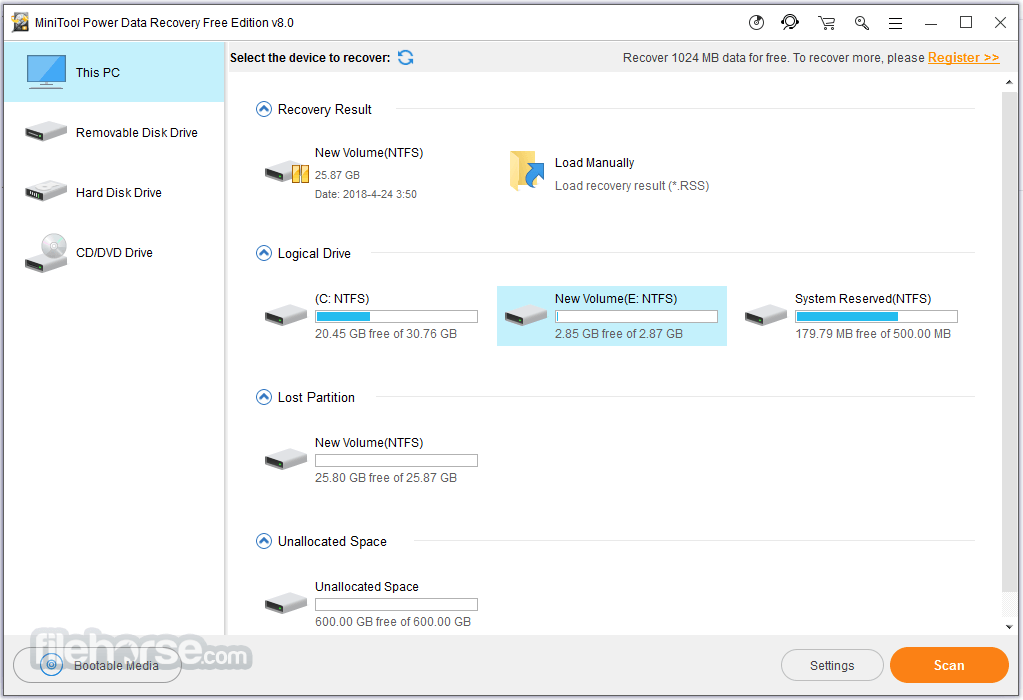Click the Bootable Media disc icon
Screen dimensions: 1023x700
coord(51,665)
